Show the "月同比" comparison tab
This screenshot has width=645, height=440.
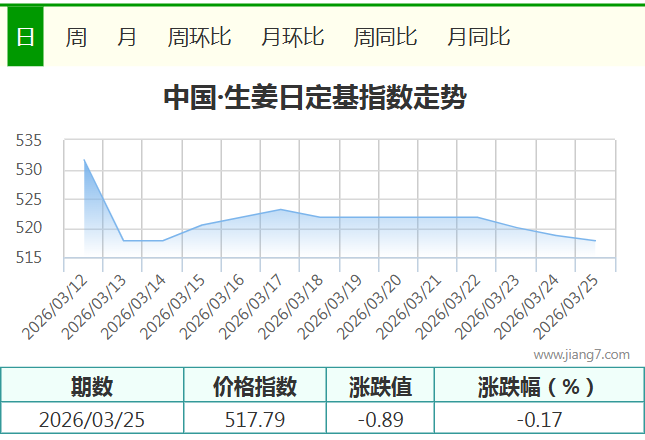[x=478, y=38]
